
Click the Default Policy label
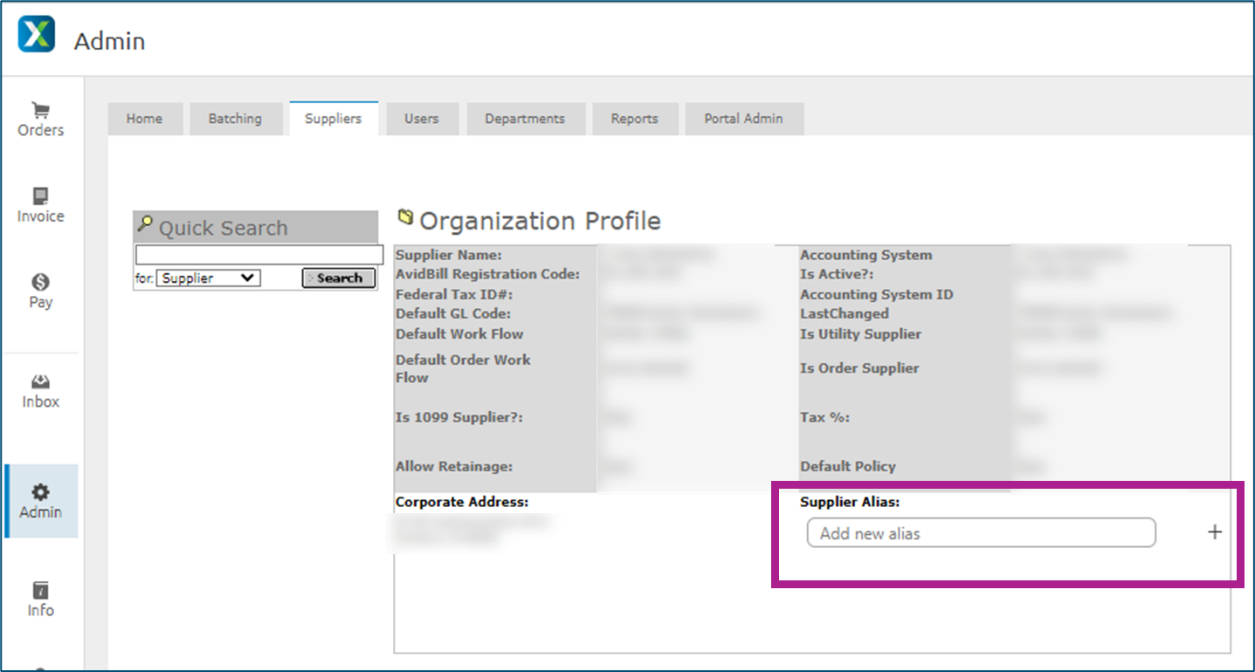(848, 466)
